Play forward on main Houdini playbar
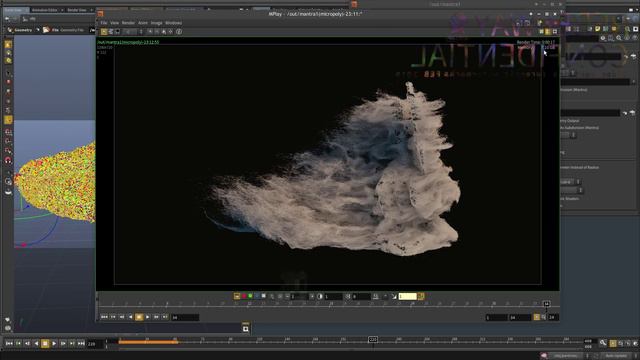This screenshot has height=360, width=640. click(x=54, y=344)
